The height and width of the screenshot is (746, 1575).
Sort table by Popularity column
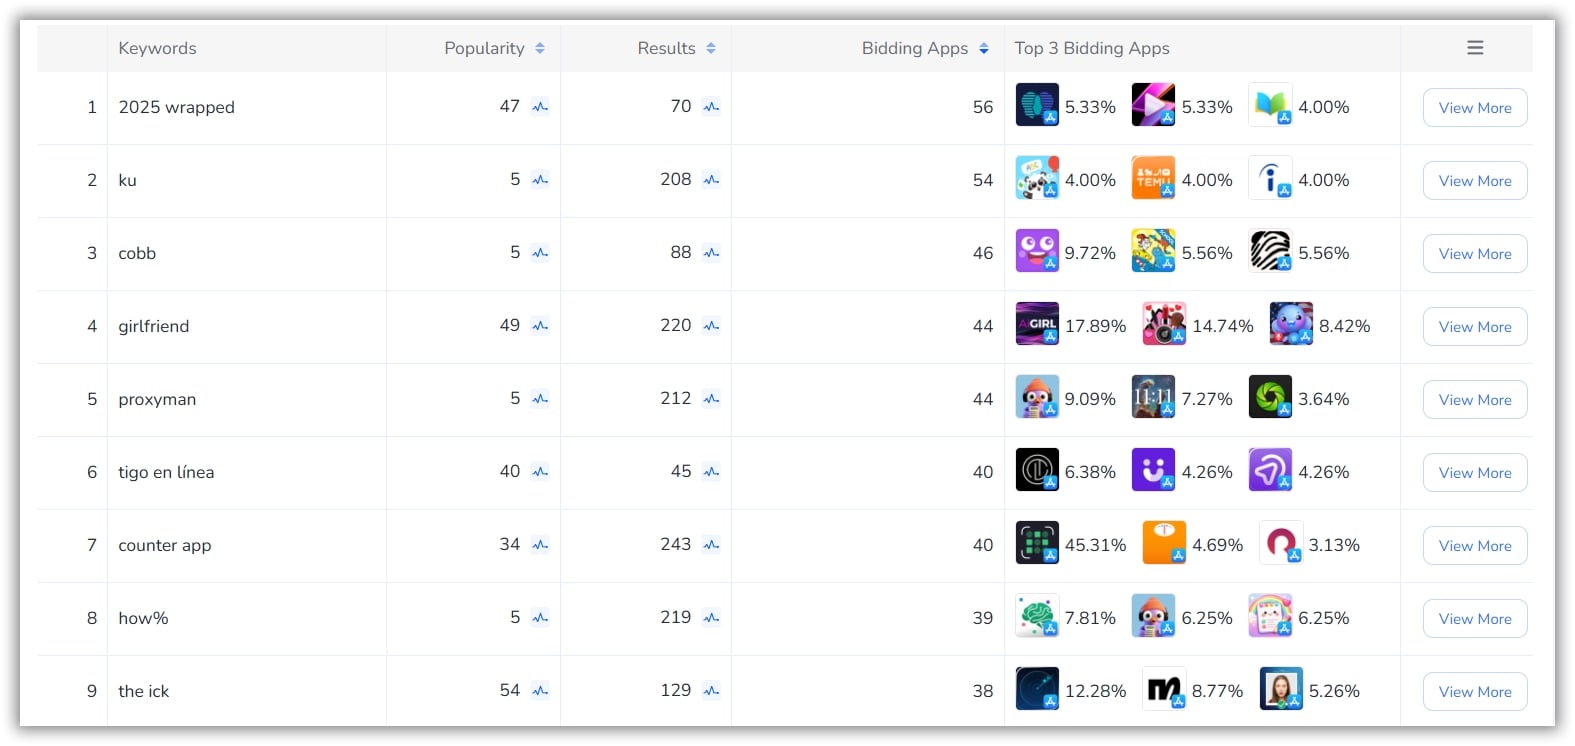click(540, 48)
